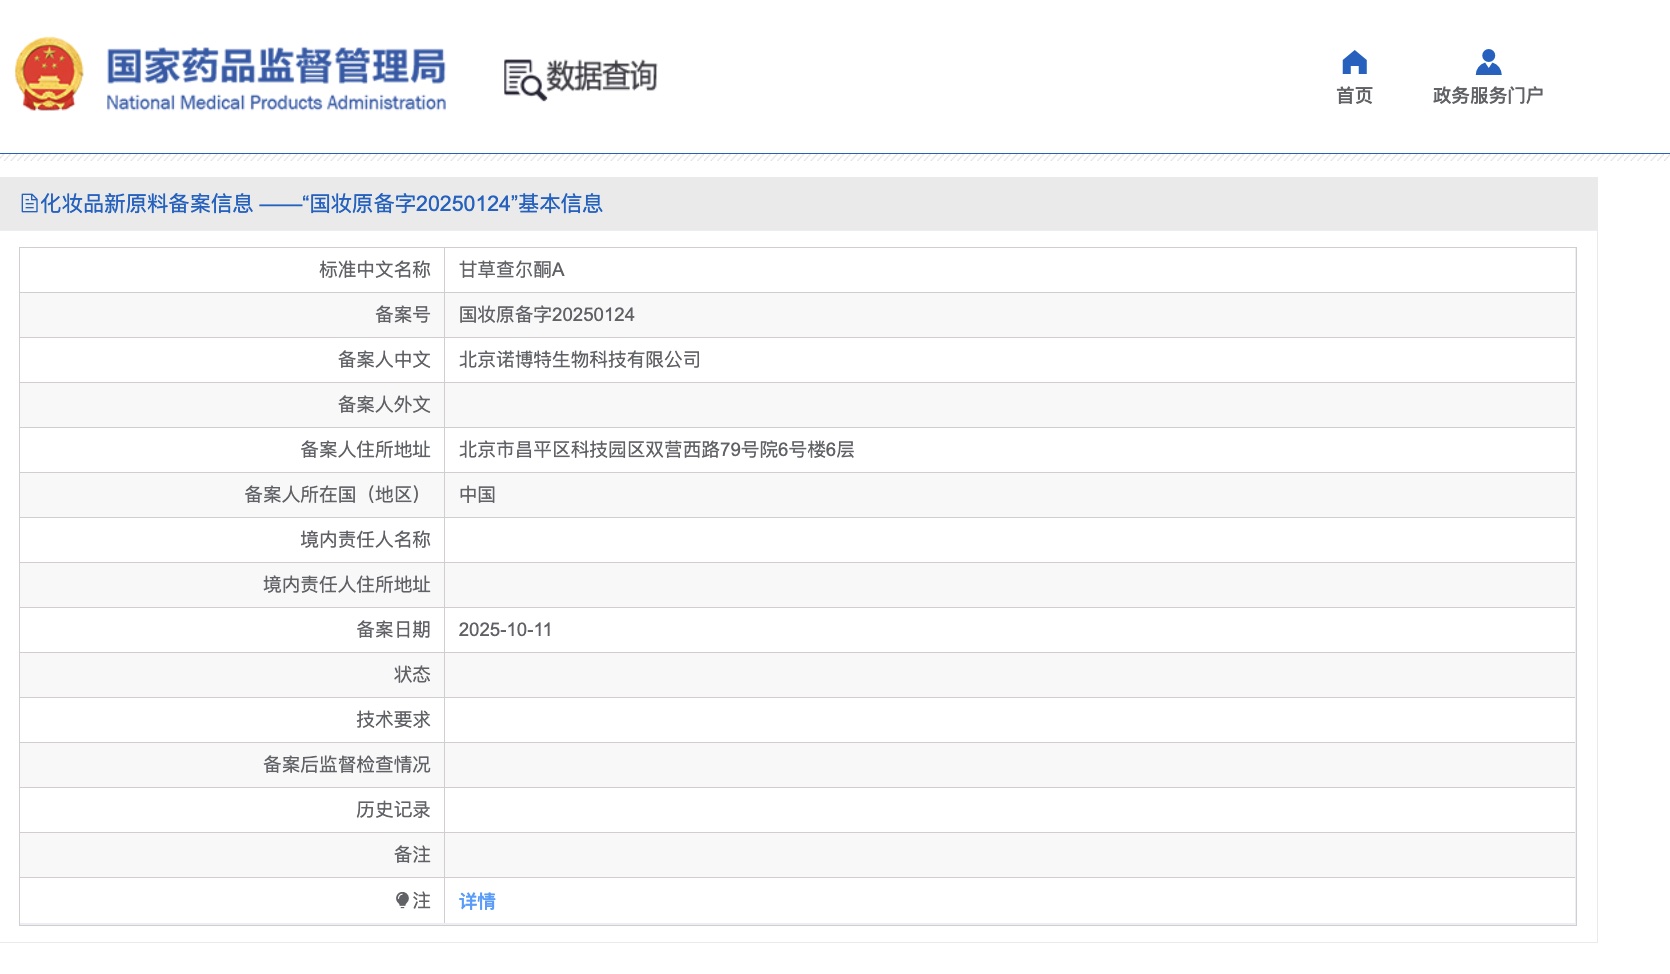
Task: Select the filing number 国妆原备字20250124 value
Action: coord(547,315)
